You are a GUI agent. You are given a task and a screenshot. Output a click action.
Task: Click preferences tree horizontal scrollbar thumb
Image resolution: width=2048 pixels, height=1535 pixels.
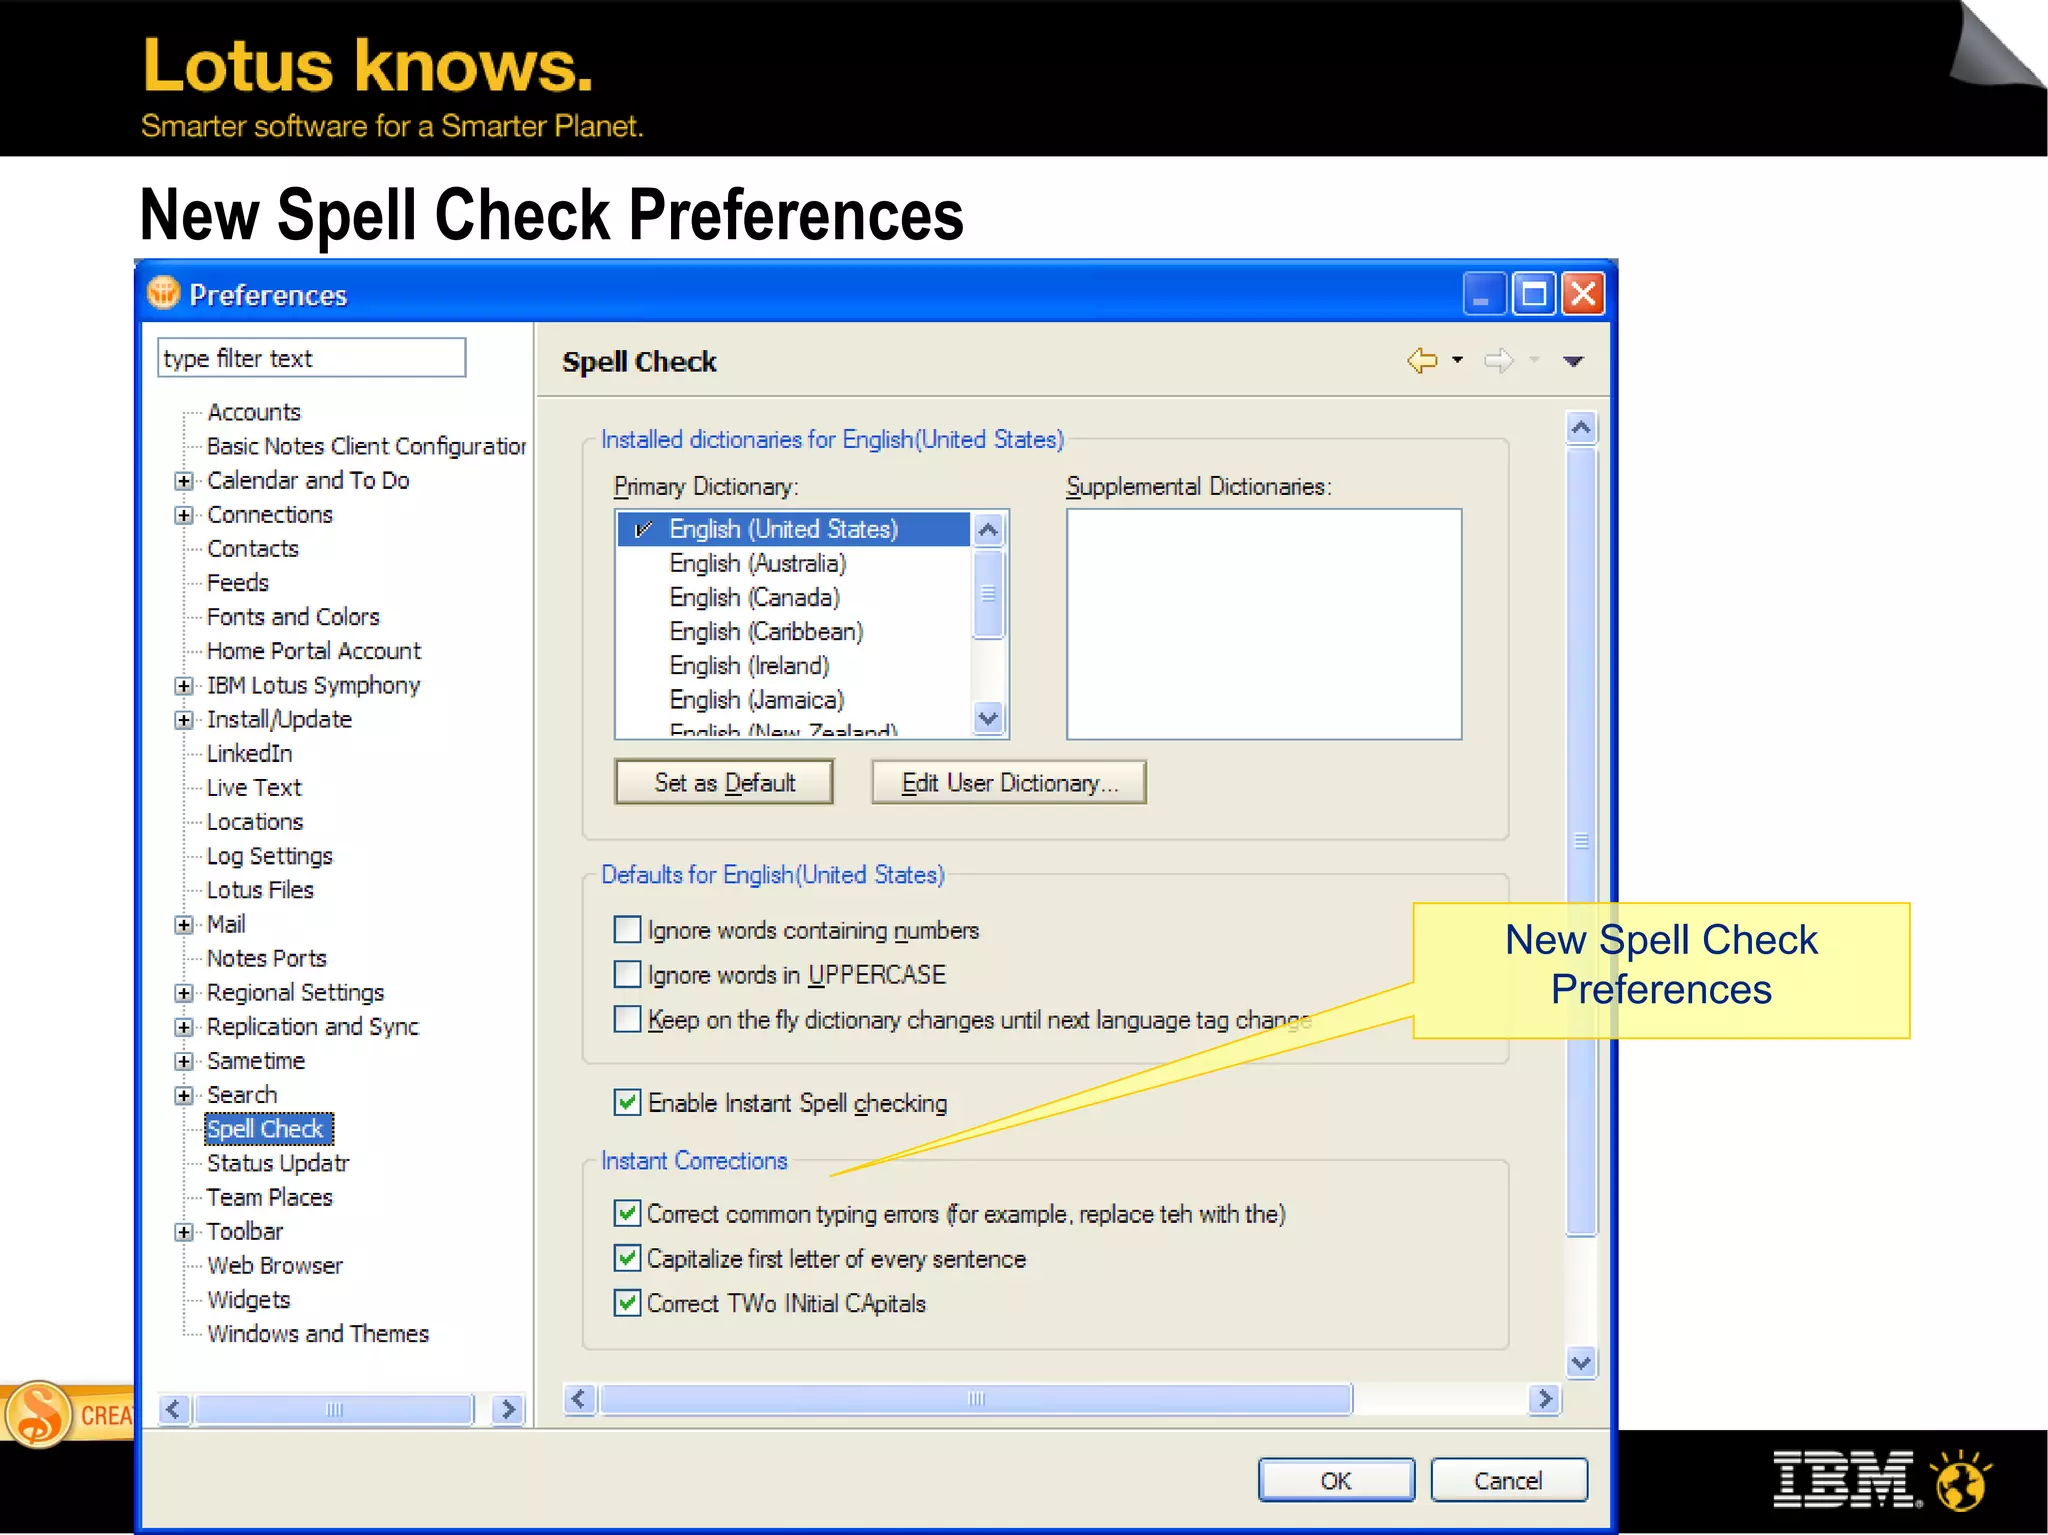click(x=334, y=1409)
